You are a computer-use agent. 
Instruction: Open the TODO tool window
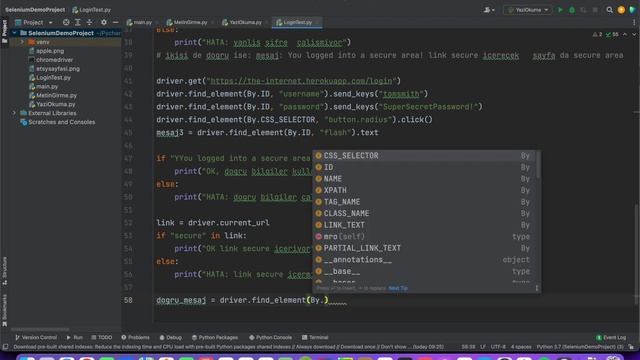click(x=102, y=338)
